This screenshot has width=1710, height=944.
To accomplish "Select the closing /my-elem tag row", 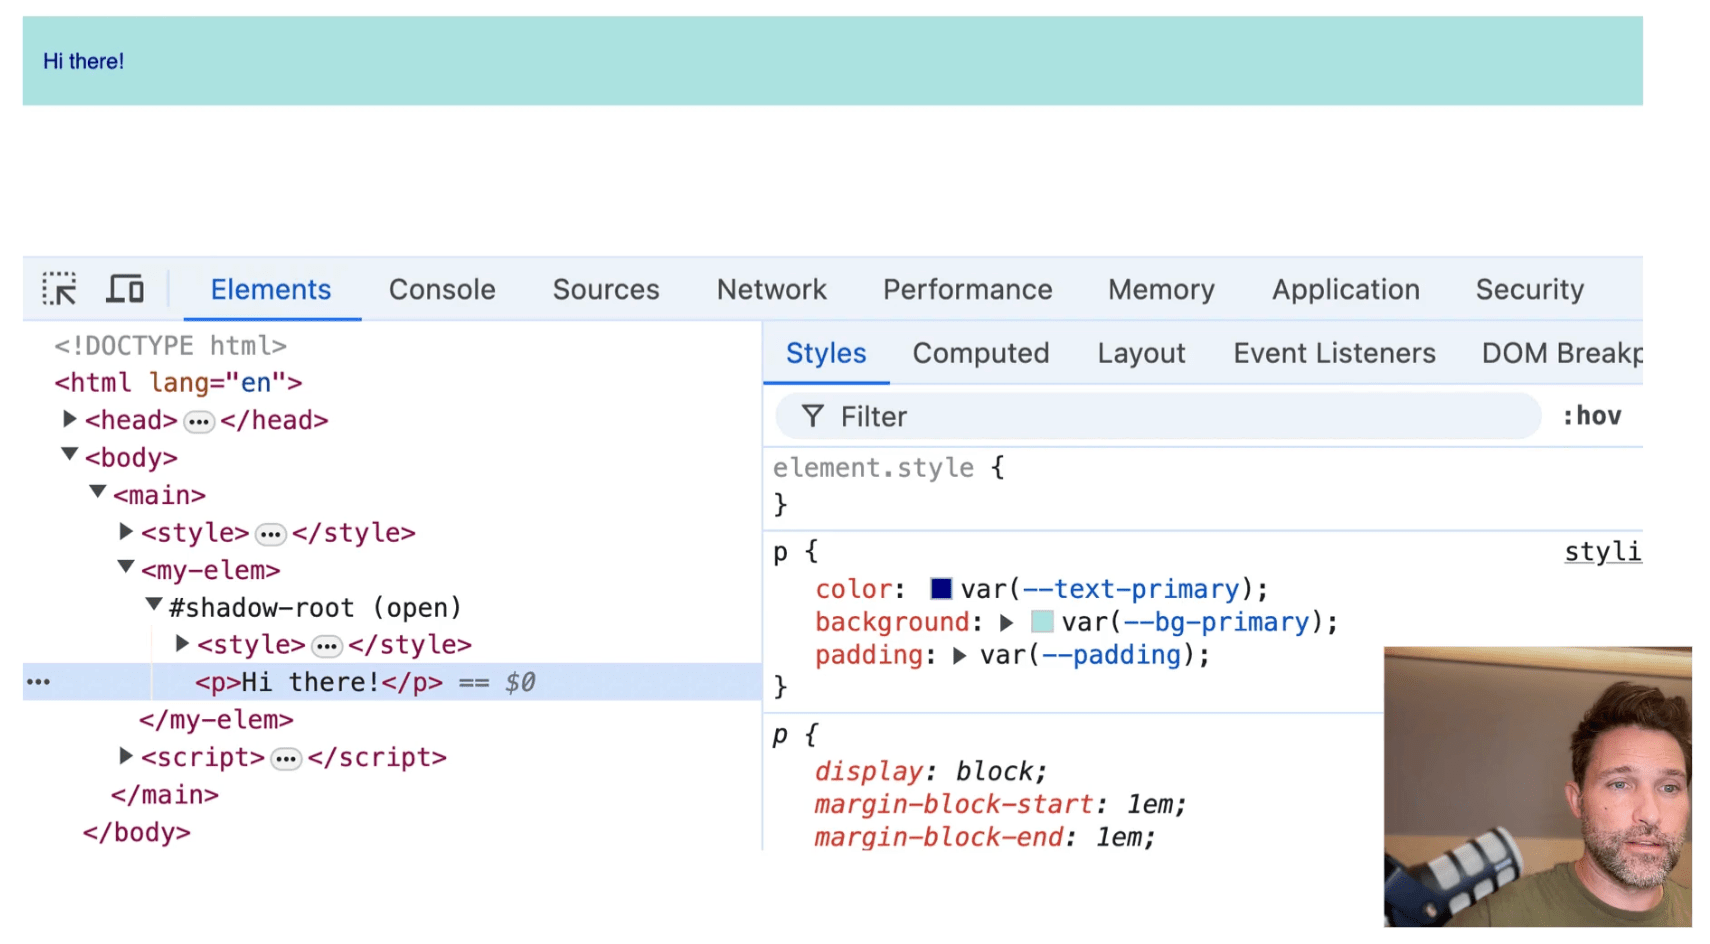I will [x=216, y=720].
